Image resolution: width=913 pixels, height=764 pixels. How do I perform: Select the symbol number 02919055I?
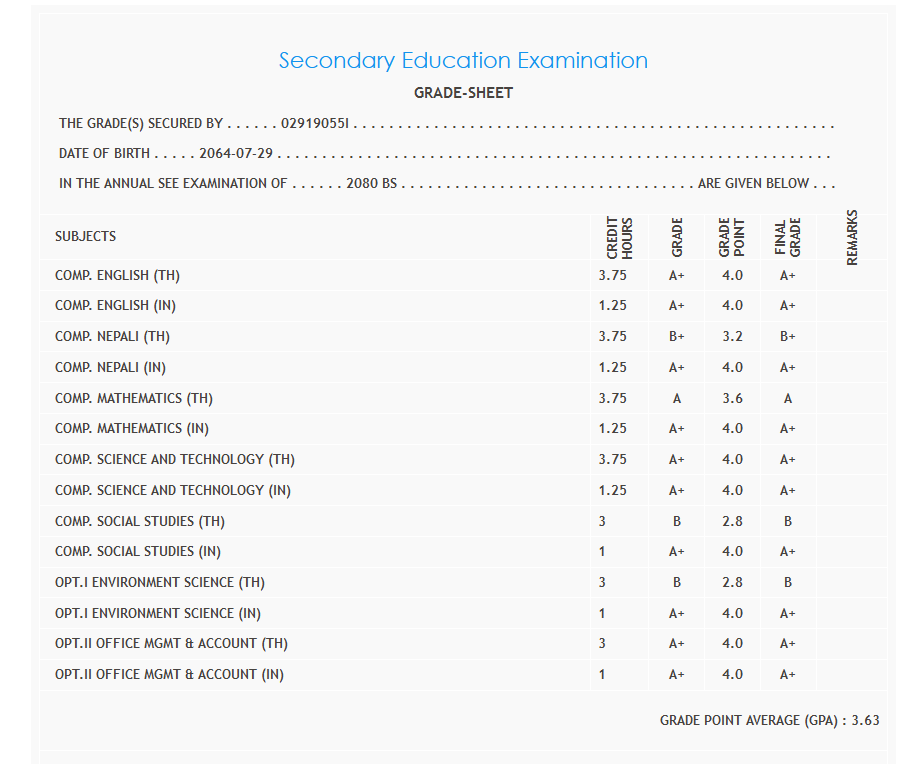[315, 124]
